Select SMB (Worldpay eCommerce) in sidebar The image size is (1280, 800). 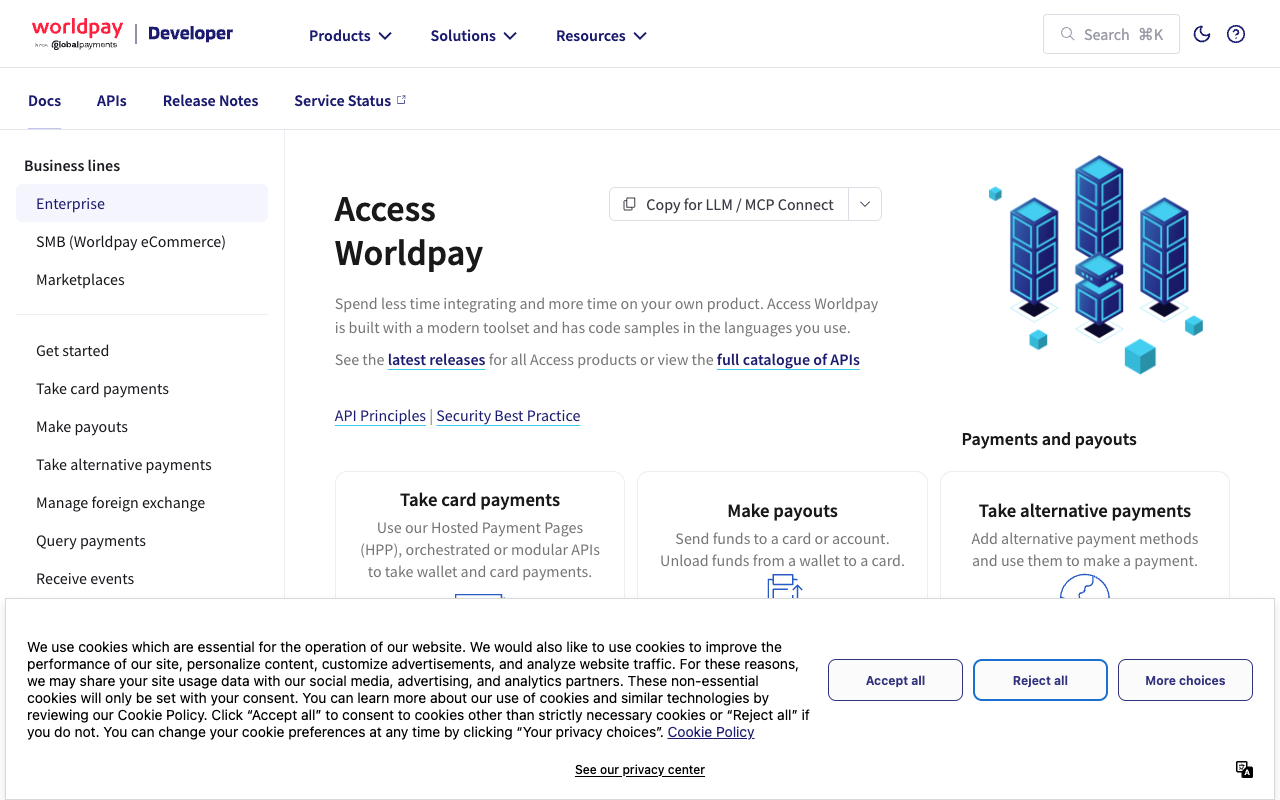(142, 241)
